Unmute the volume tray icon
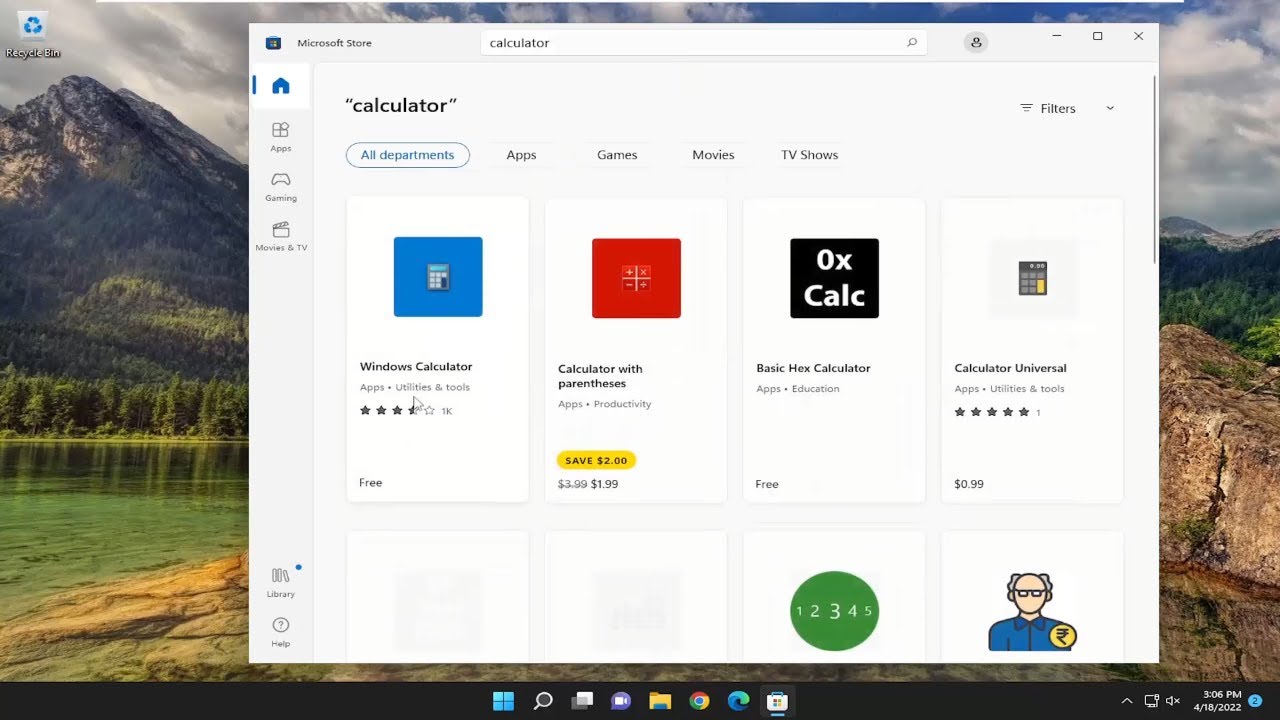The image size is (1280, 720). coord(1173,701)
